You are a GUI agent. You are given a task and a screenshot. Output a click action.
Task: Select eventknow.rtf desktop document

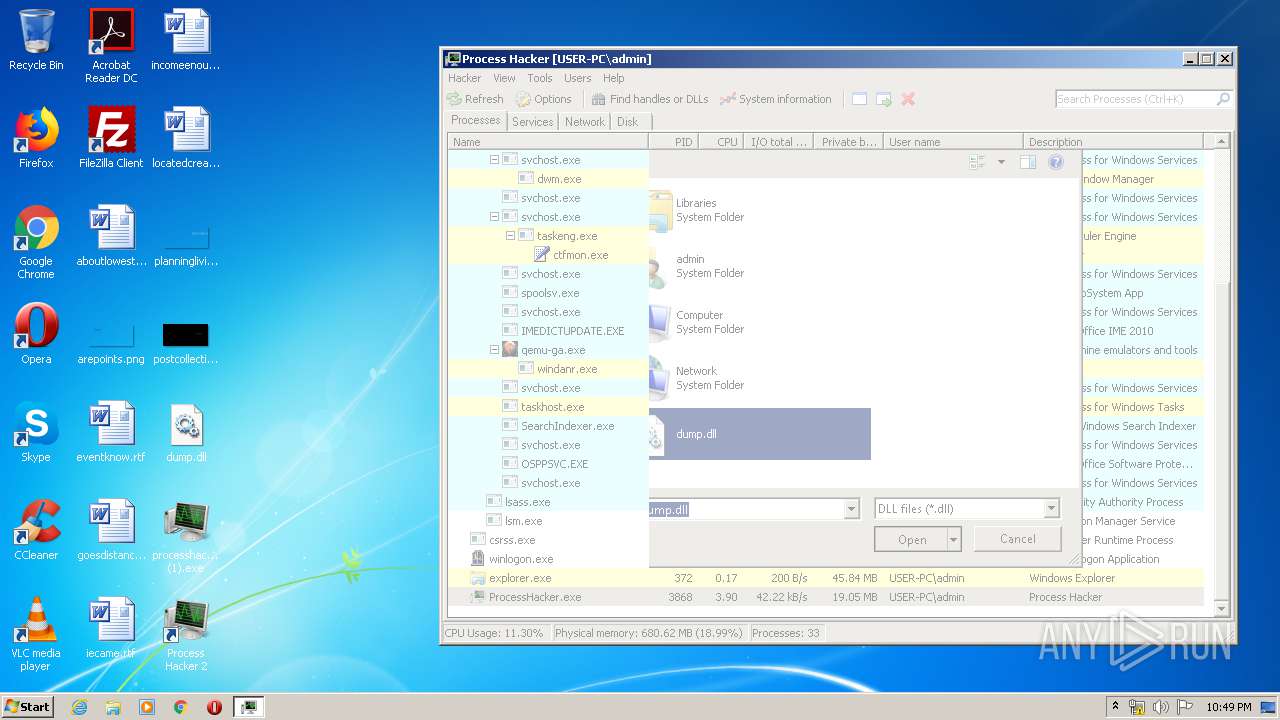coord(111,432)
